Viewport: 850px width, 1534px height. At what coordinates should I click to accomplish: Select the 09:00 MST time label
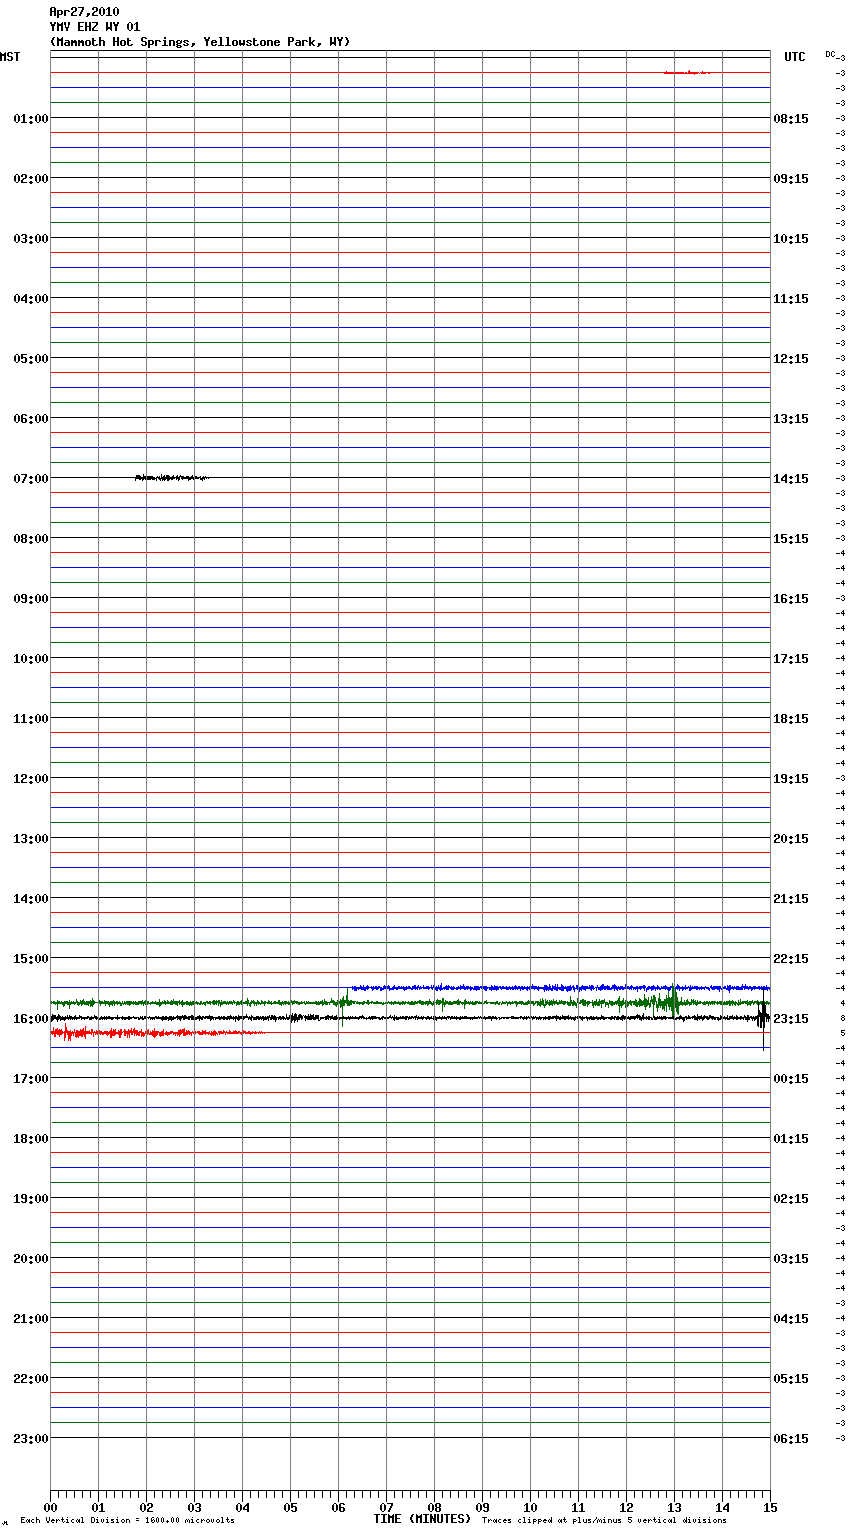31,599
